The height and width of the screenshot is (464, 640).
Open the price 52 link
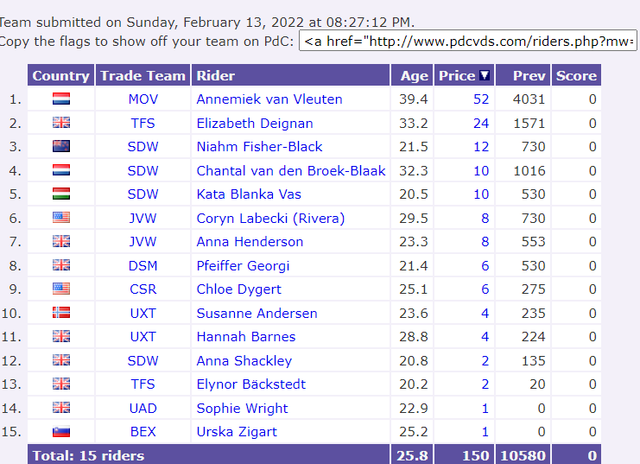pyautogui.click(x=481, y=99)
